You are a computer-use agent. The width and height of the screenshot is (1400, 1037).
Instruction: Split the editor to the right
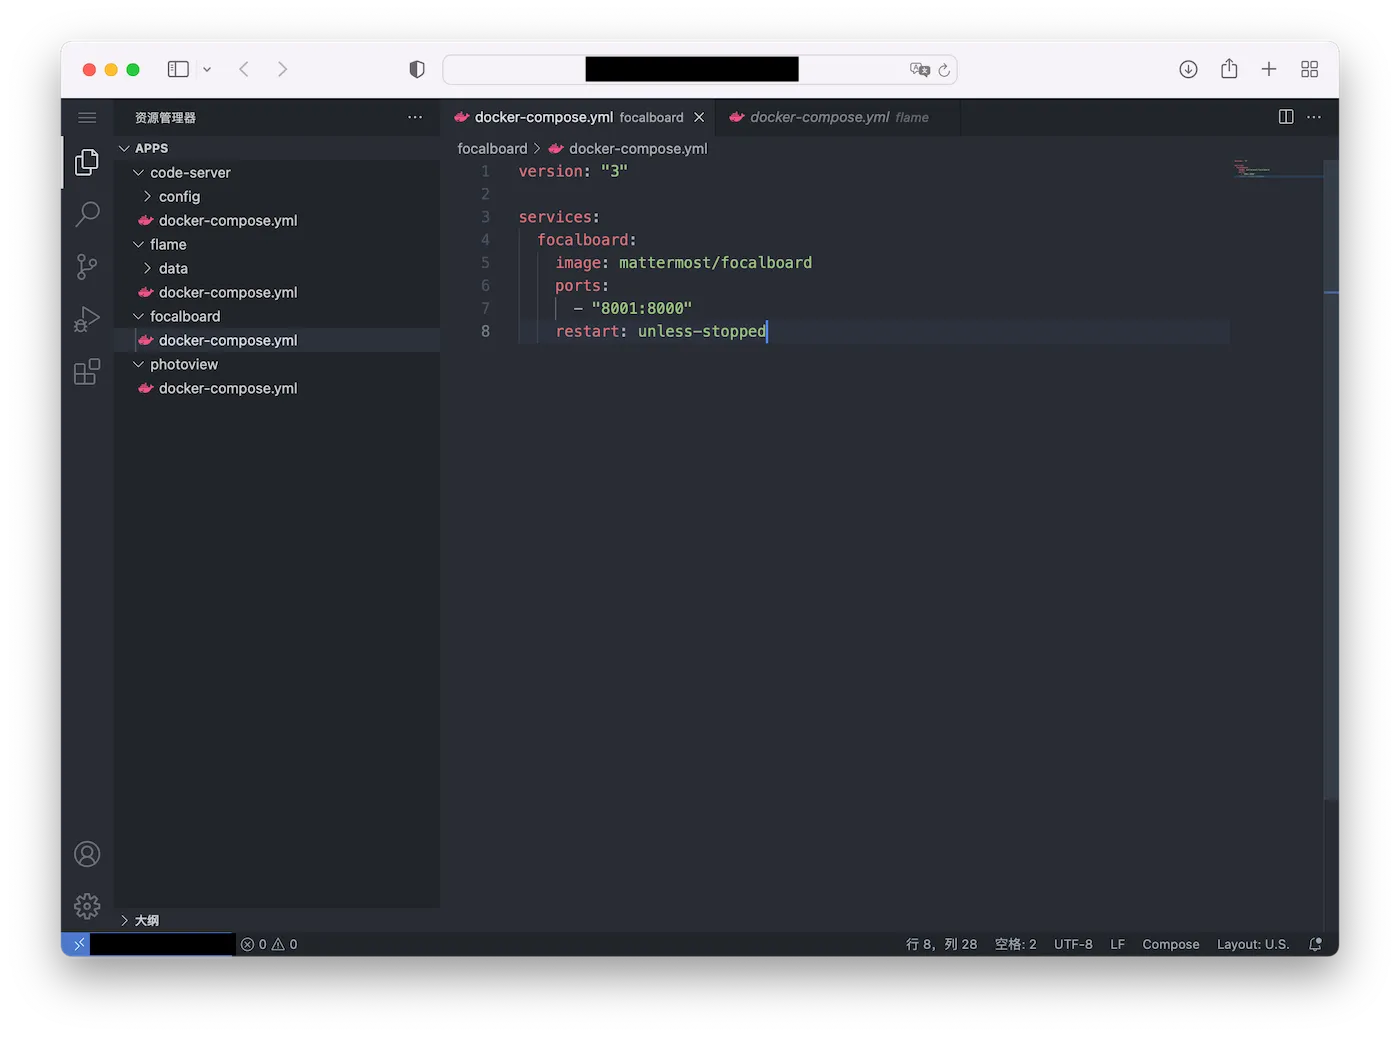[1286, 117]
